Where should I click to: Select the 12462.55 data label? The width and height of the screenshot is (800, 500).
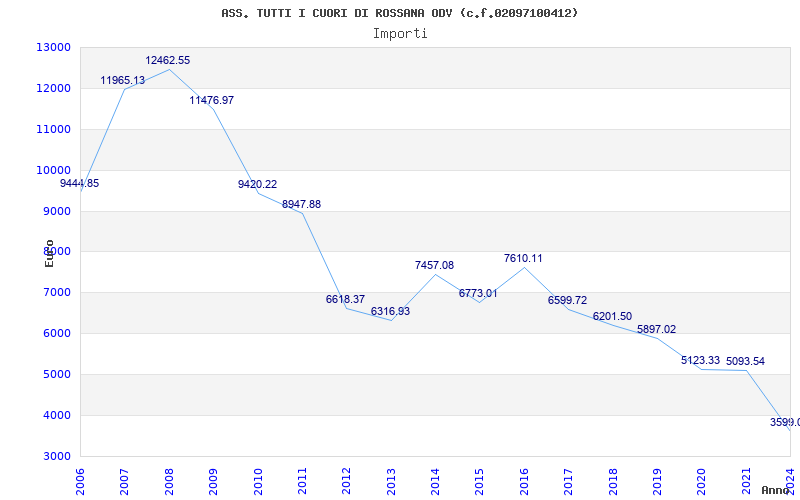coord(167,60)
